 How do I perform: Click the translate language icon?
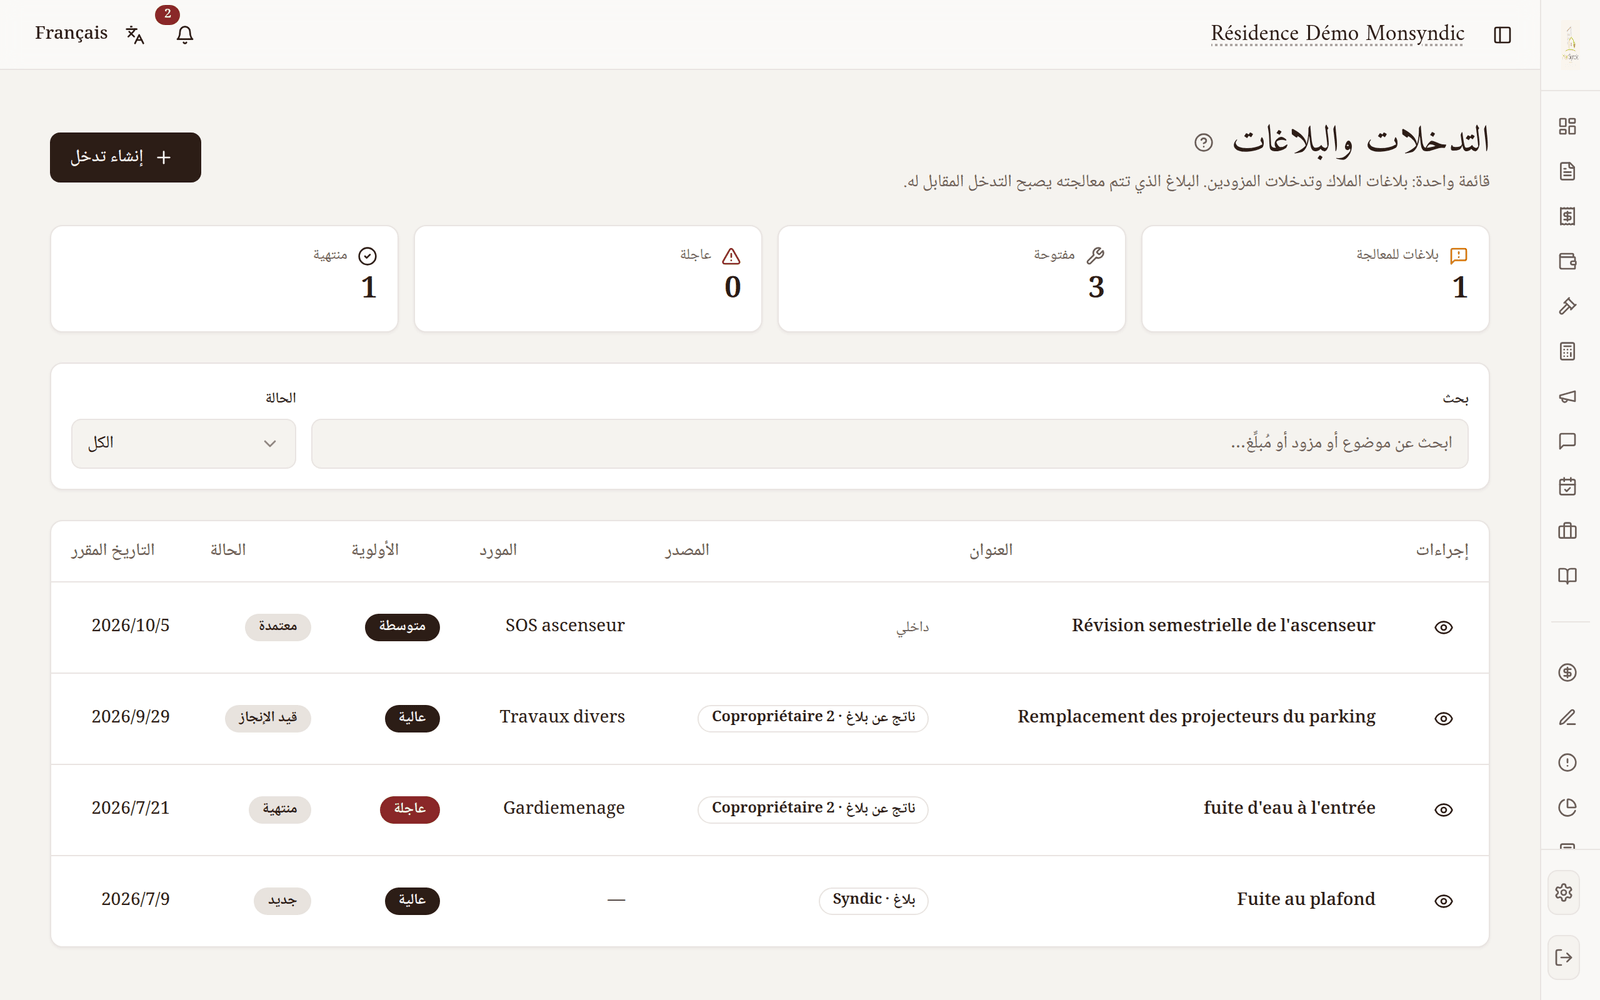point(135,35)
